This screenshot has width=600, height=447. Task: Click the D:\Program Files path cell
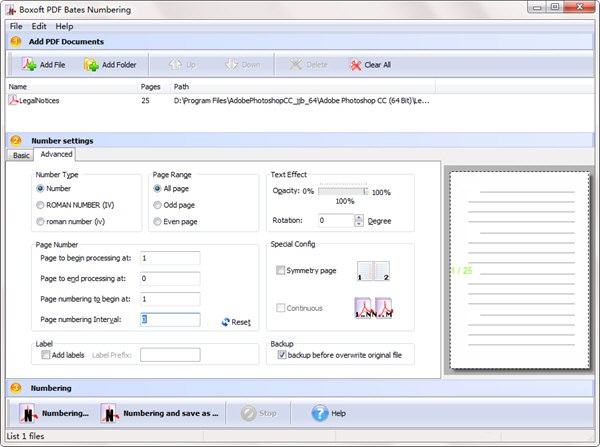pos(302,101)
